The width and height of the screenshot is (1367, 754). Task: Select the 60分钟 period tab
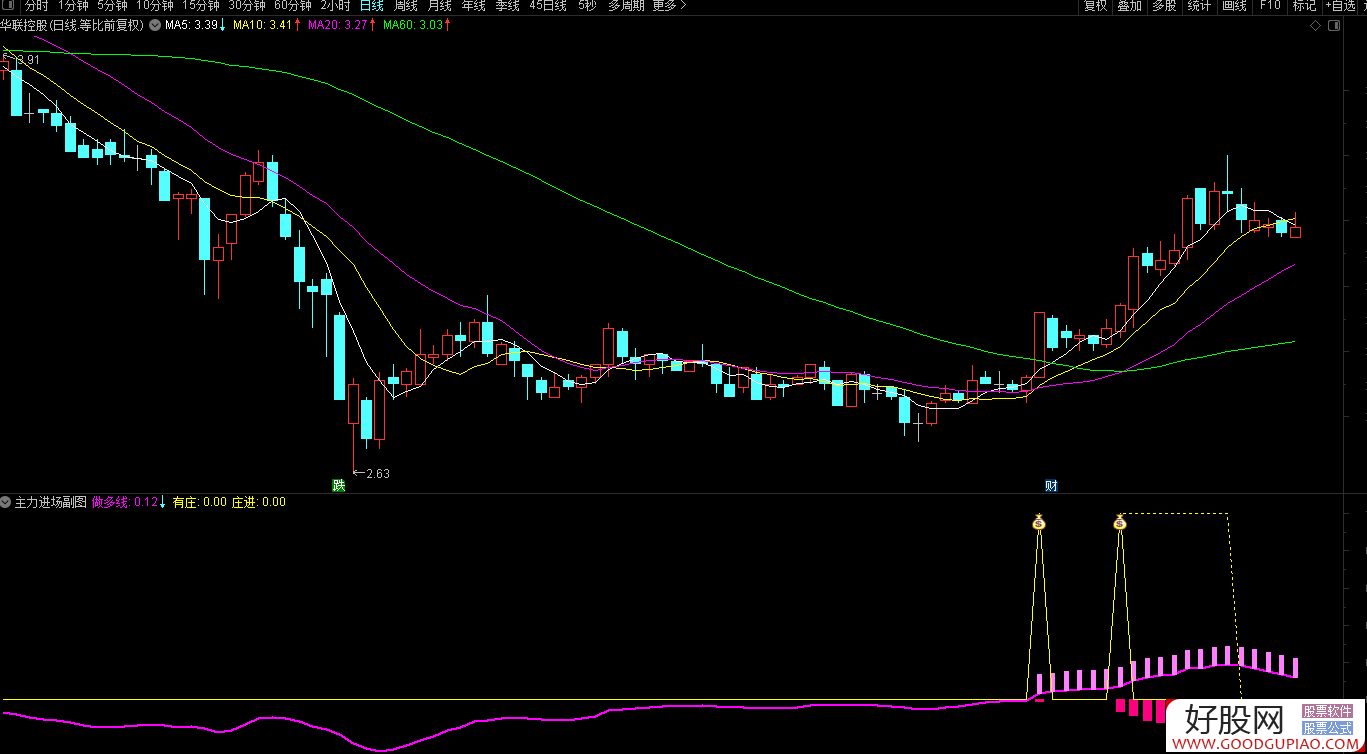tap(293, 6)
